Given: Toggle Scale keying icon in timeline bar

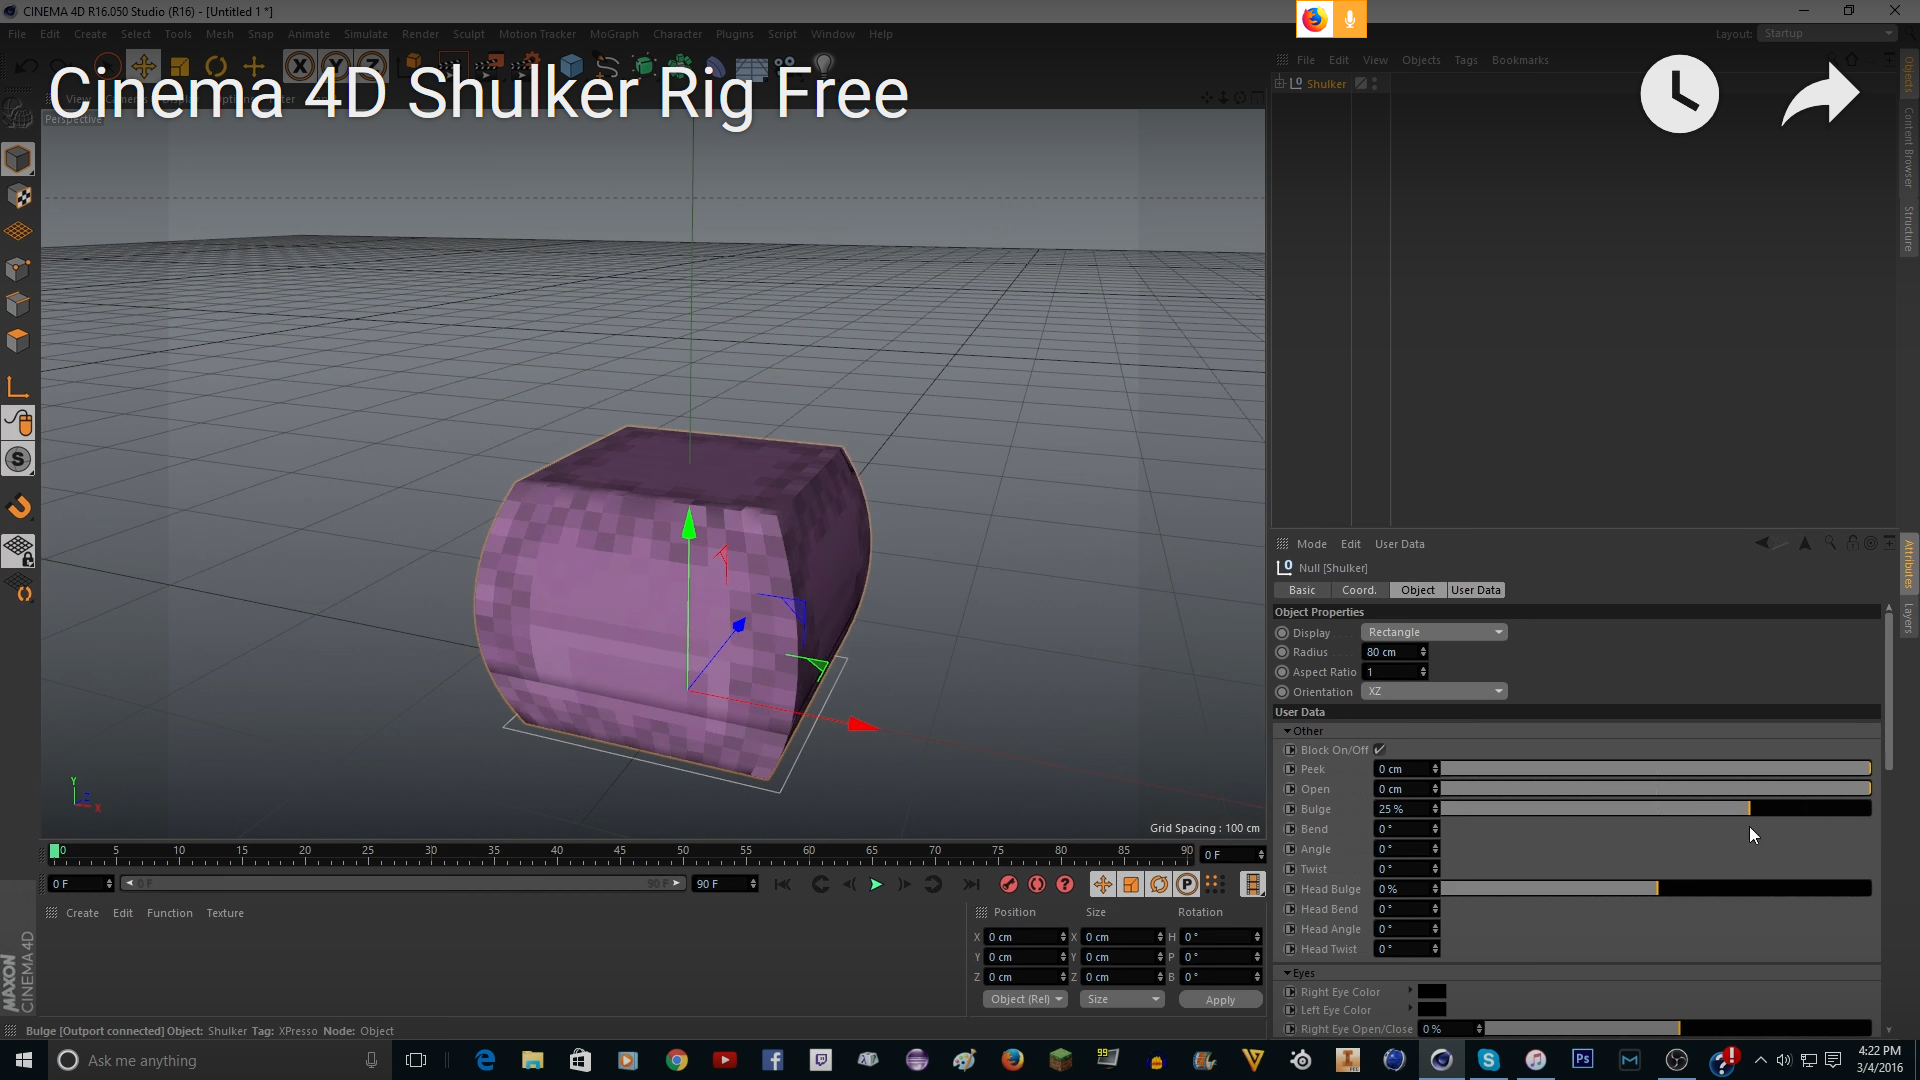Looking at the screenshot, I should 1130,884.
